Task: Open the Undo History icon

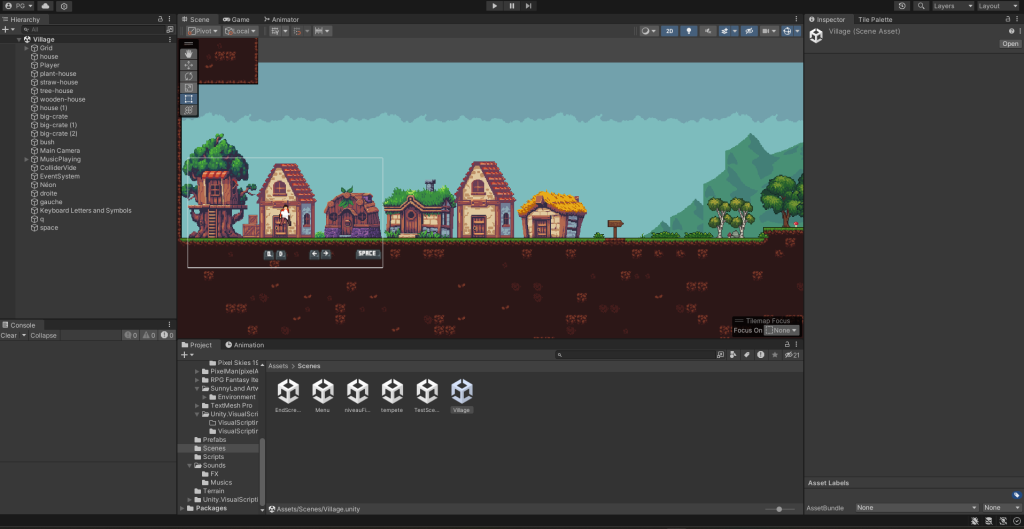Action: tap(903, 6)
